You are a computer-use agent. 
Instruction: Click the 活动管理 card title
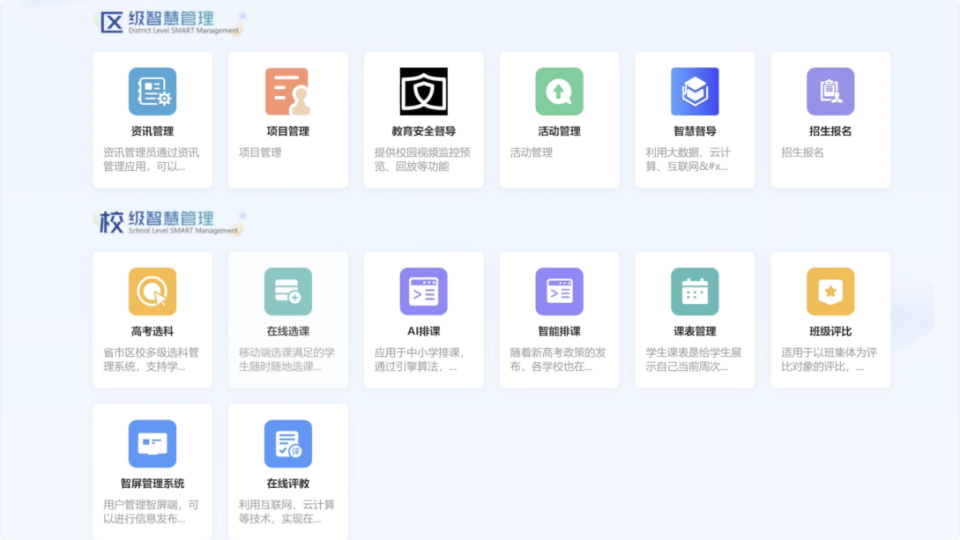pos(559,131)
